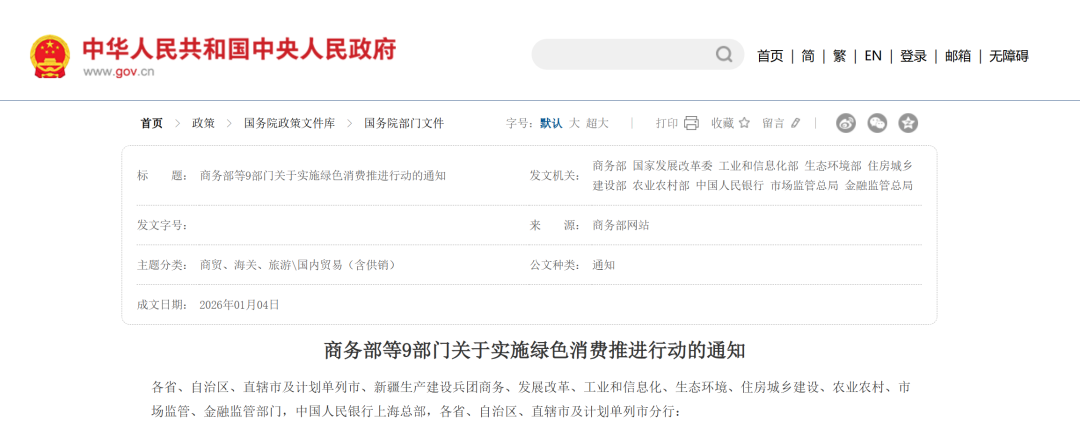Click the site title 中华人民共和国中央人民政府

pyautogui.click(x=239, y=49)
